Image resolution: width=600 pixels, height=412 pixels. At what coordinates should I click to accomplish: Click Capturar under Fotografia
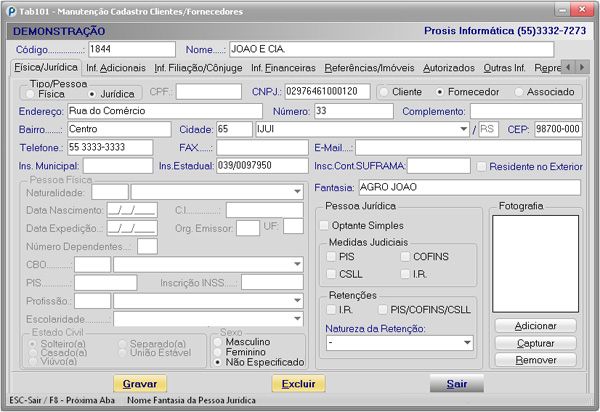coord(535,343)
